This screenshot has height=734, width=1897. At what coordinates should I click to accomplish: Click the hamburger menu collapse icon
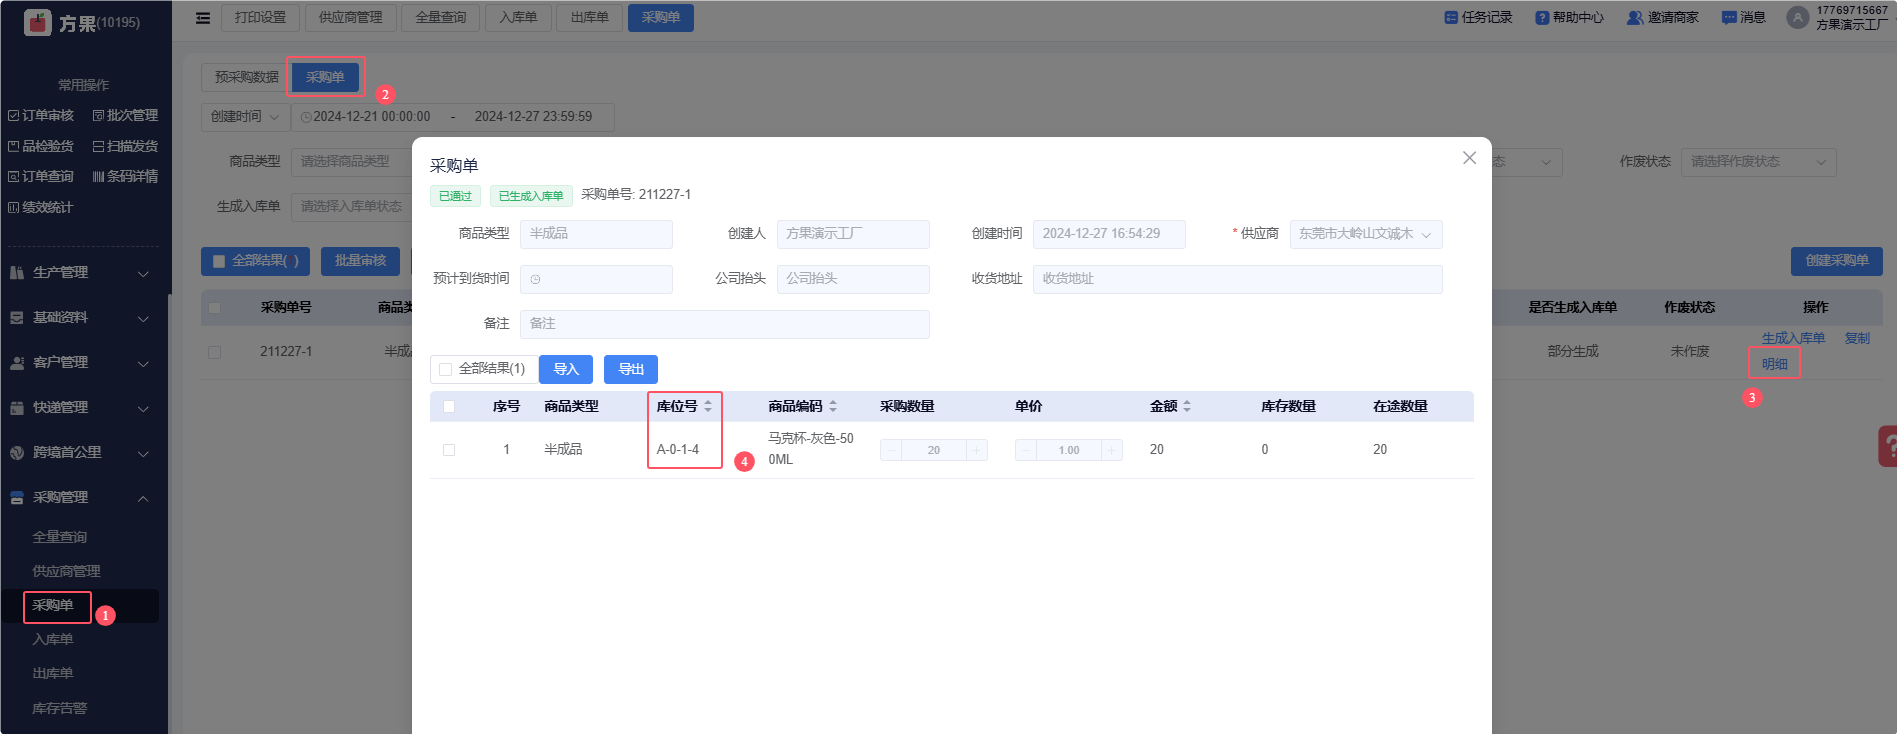[203, 18]
